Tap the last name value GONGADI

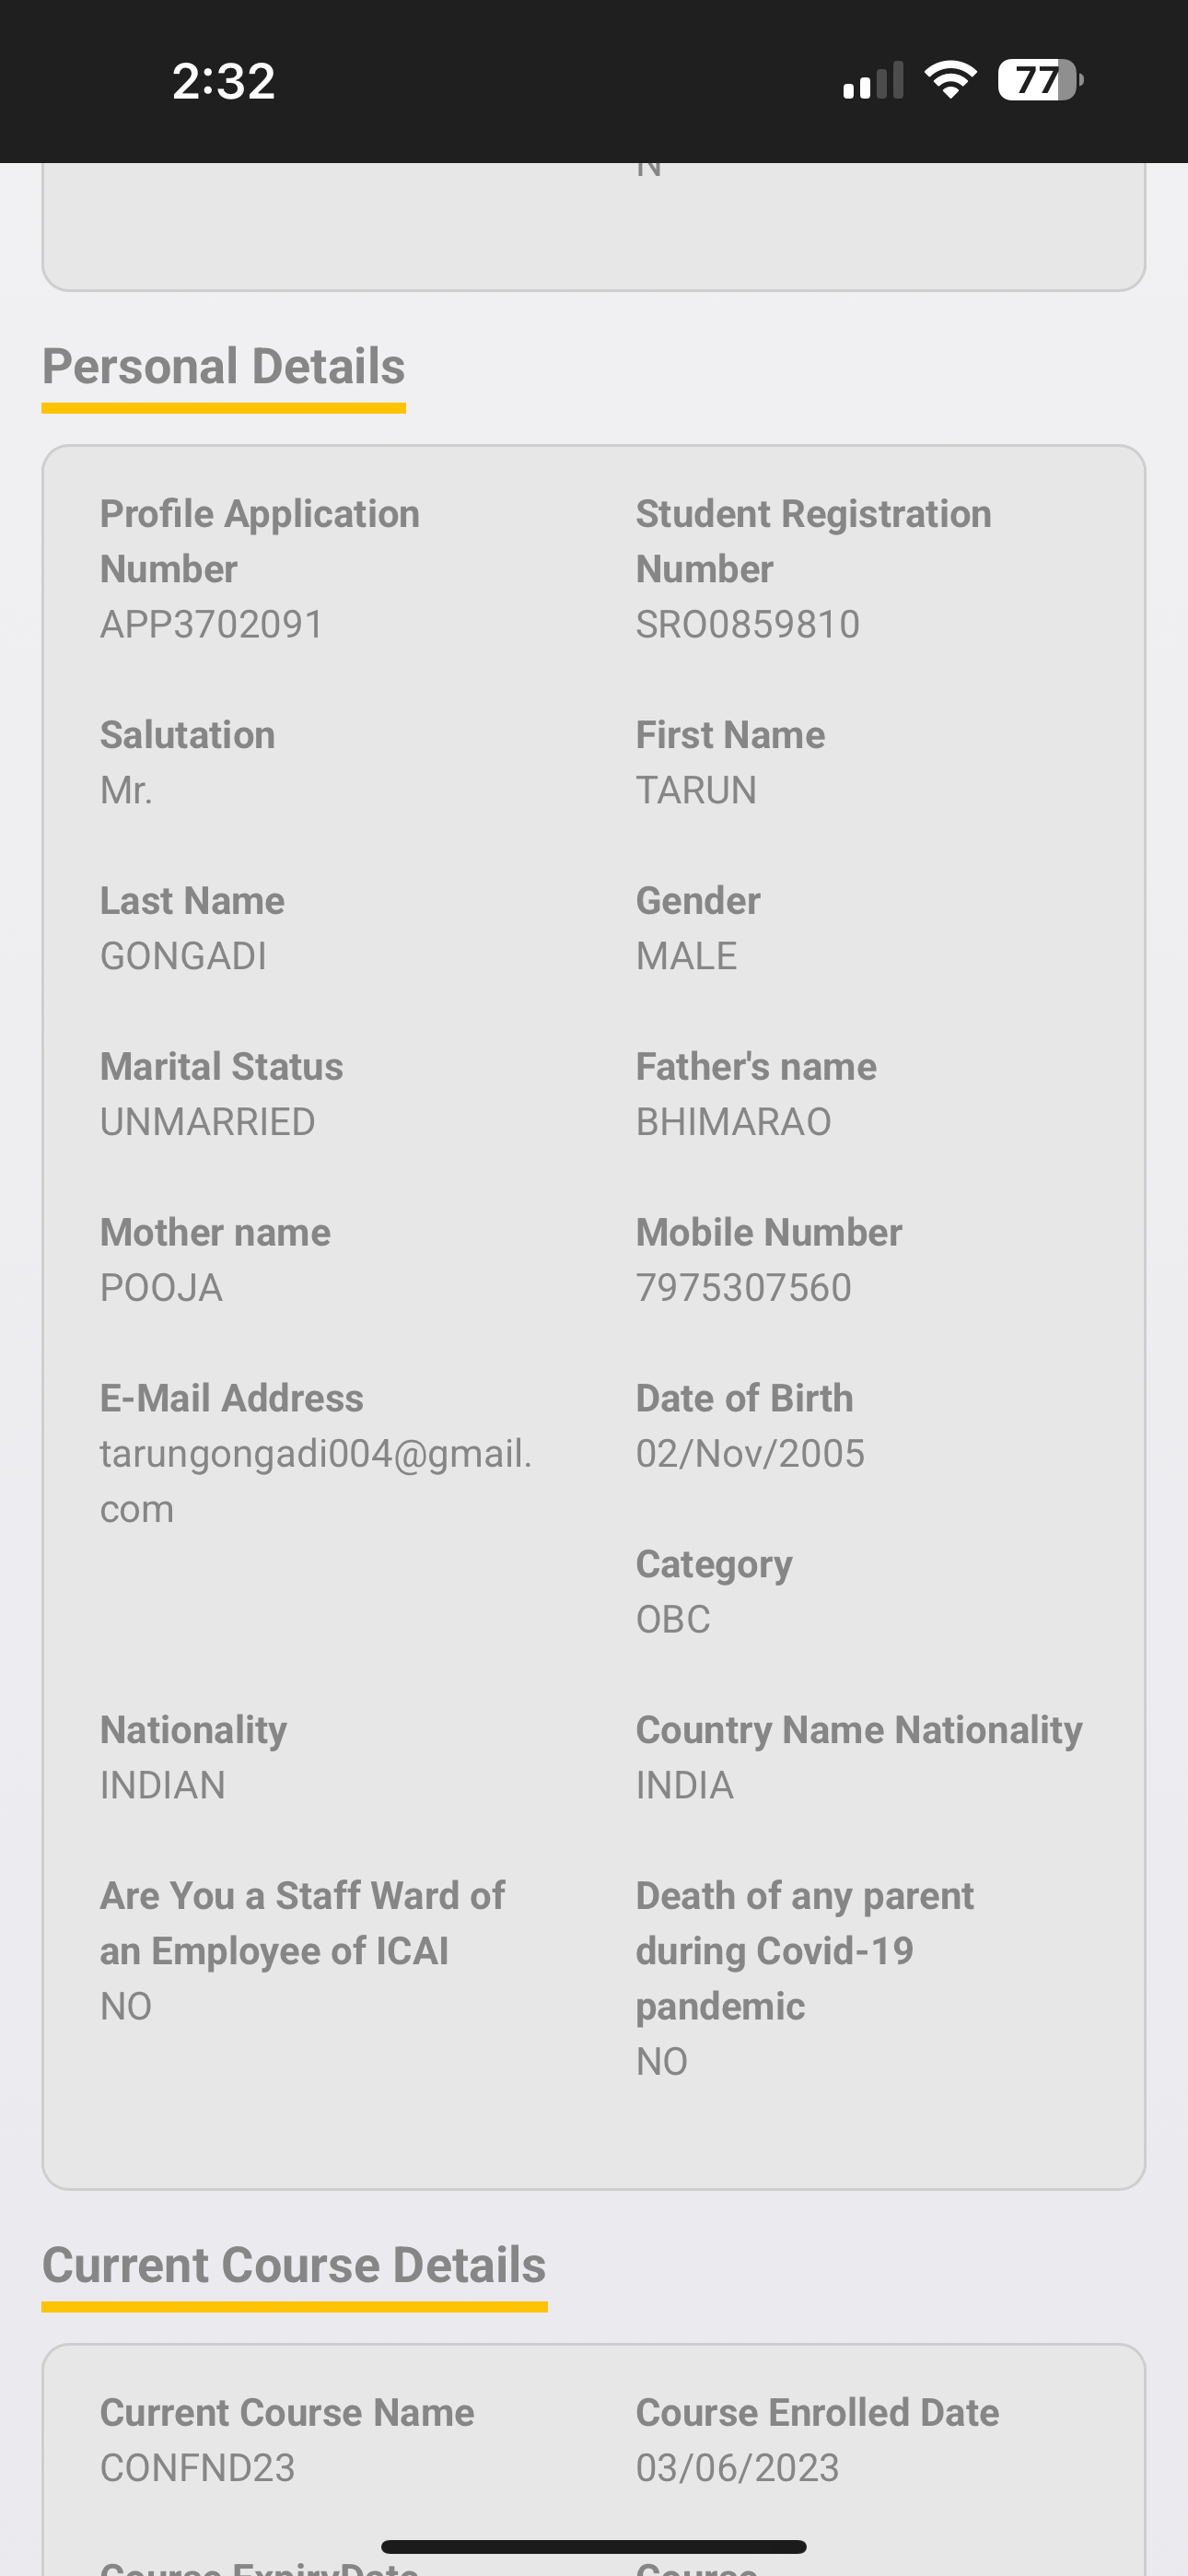pos(183,956)
